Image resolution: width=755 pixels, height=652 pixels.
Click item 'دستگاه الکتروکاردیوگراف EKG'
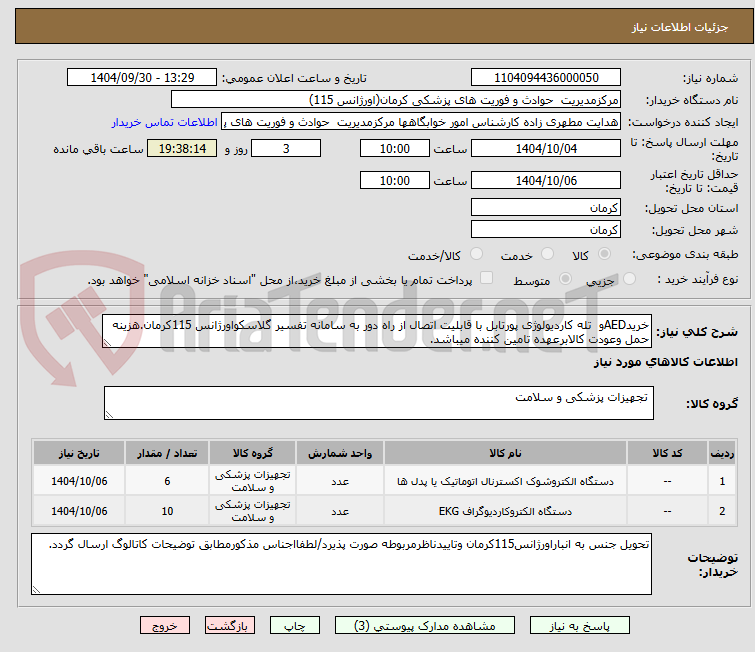coord(505,511)
